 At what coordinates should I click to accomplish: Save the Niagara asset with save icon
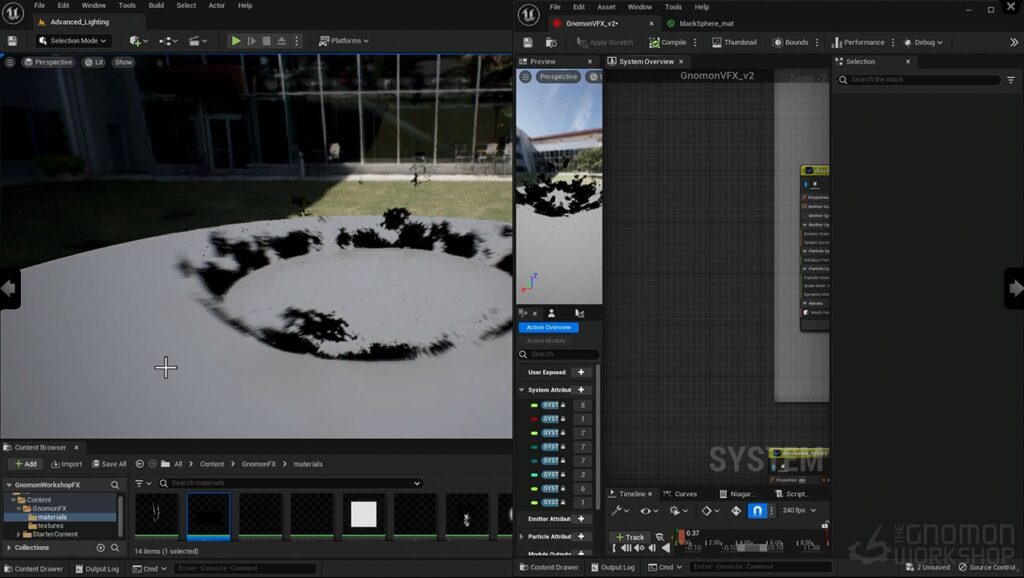pyautogui.click(x=528, y=42)
